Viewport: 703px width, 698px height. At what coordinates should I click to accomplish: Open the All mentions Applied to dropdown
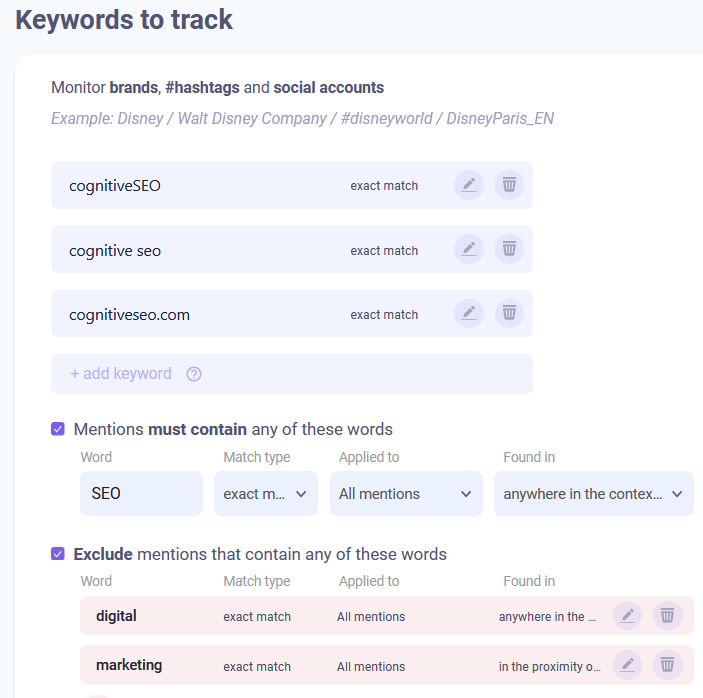pos(406,494)
